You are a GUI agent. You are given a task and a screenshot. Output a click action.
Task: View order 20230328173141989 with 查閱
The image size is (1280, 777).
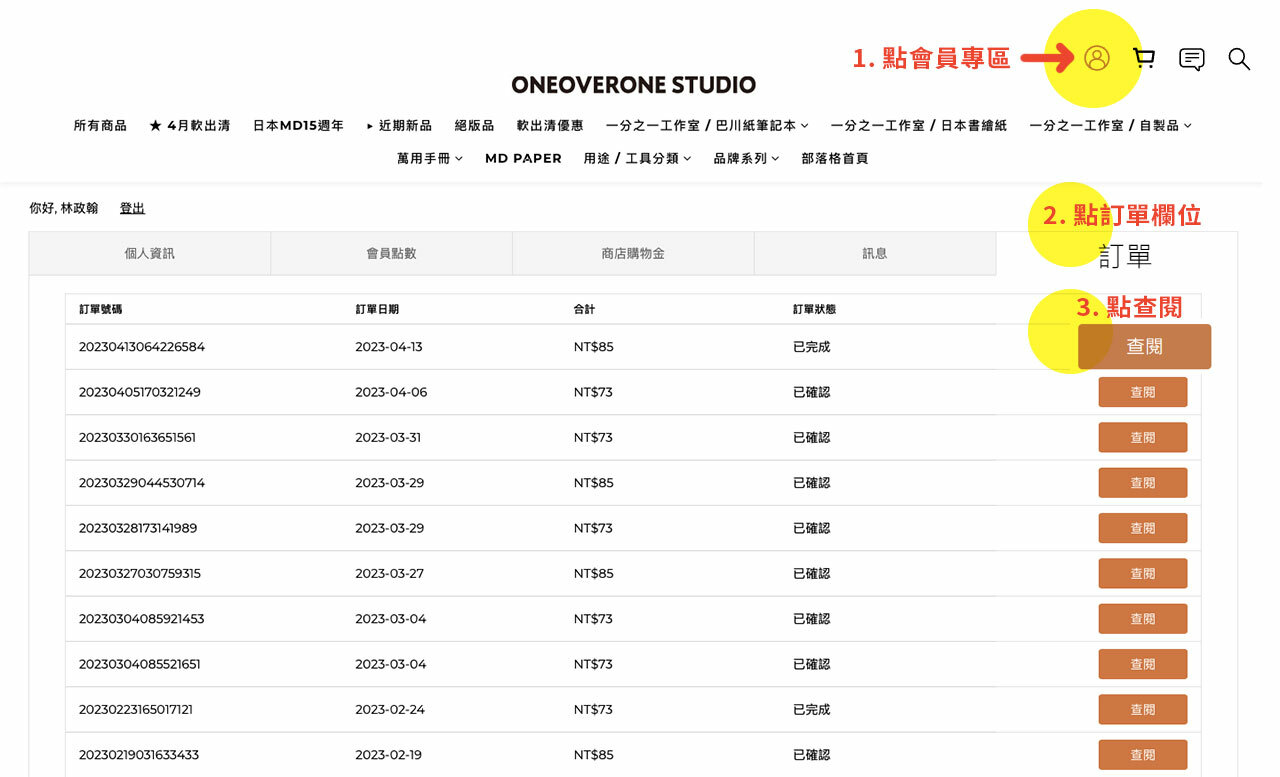pos(1143,529)
